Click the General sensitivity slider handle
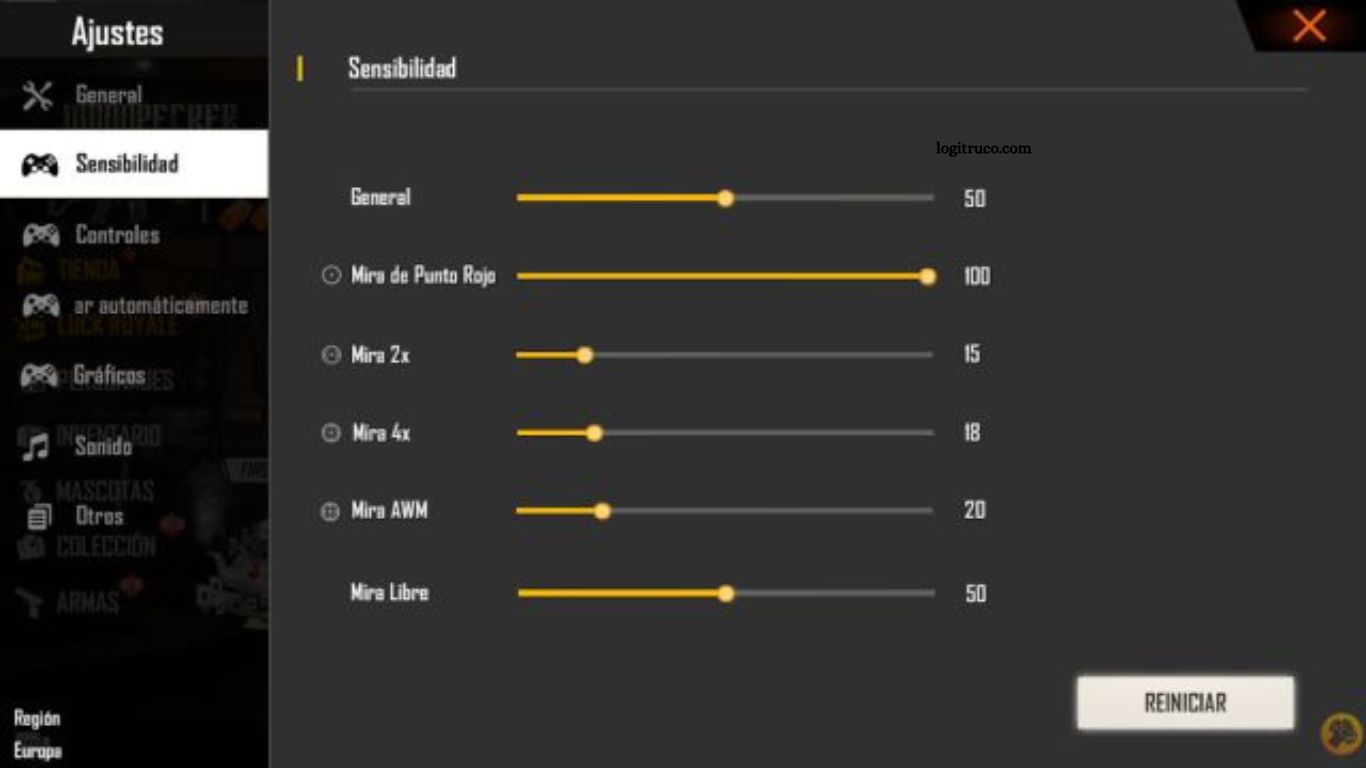This screenshot has height=768, width=1366. click(726, 198)
